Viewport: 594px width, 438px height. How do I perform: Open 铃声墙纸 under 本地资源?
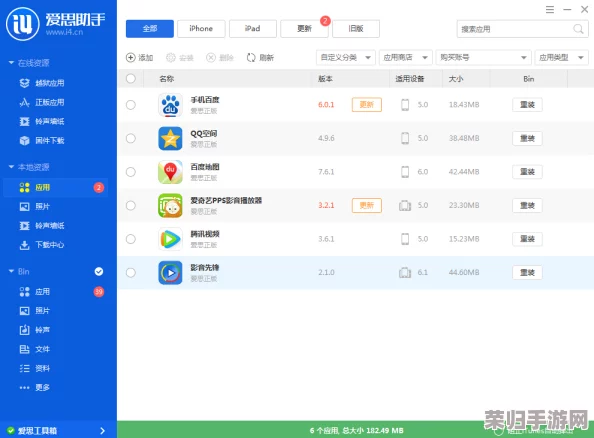point(42,226)
